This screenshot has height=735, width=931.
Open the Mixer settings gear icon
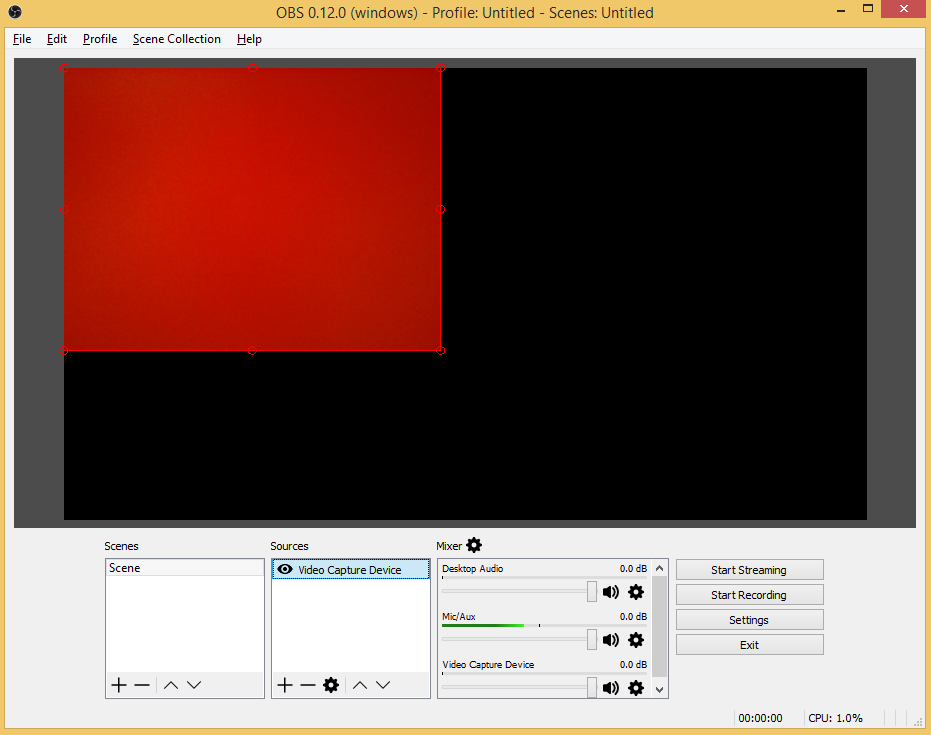(474, 545)
